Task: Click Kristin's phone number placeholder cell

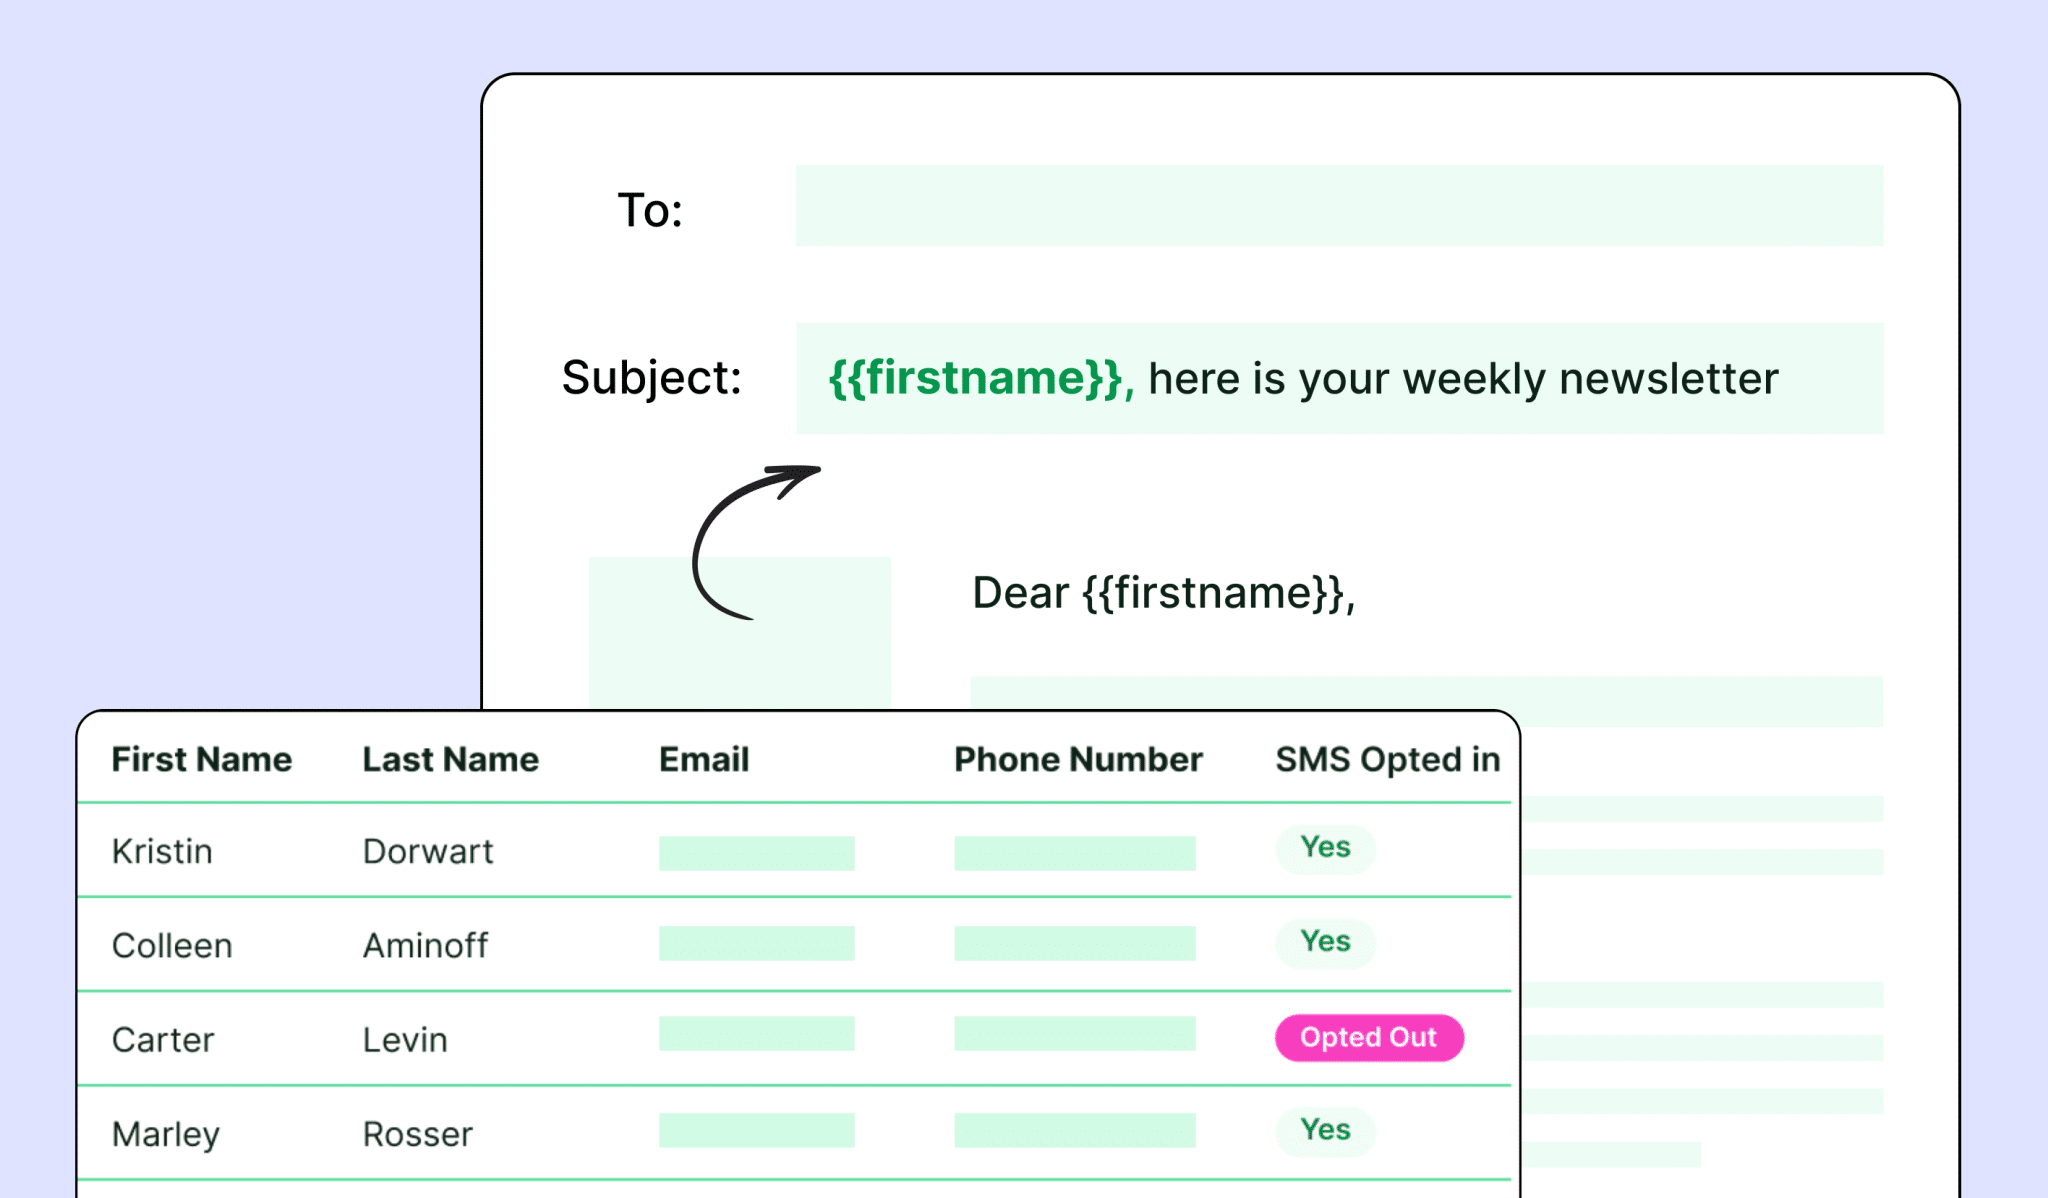Action: pos(1075,853)
